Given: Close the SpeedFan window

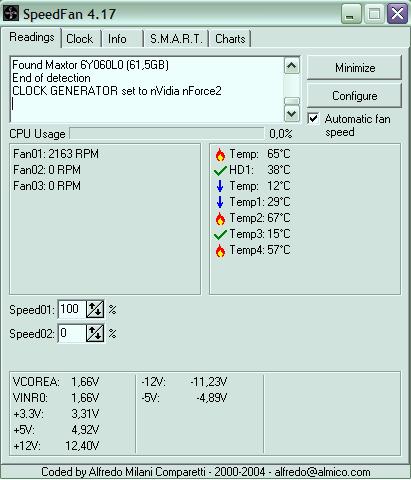Looking at the screenshot, I should (x=397, y=14).
